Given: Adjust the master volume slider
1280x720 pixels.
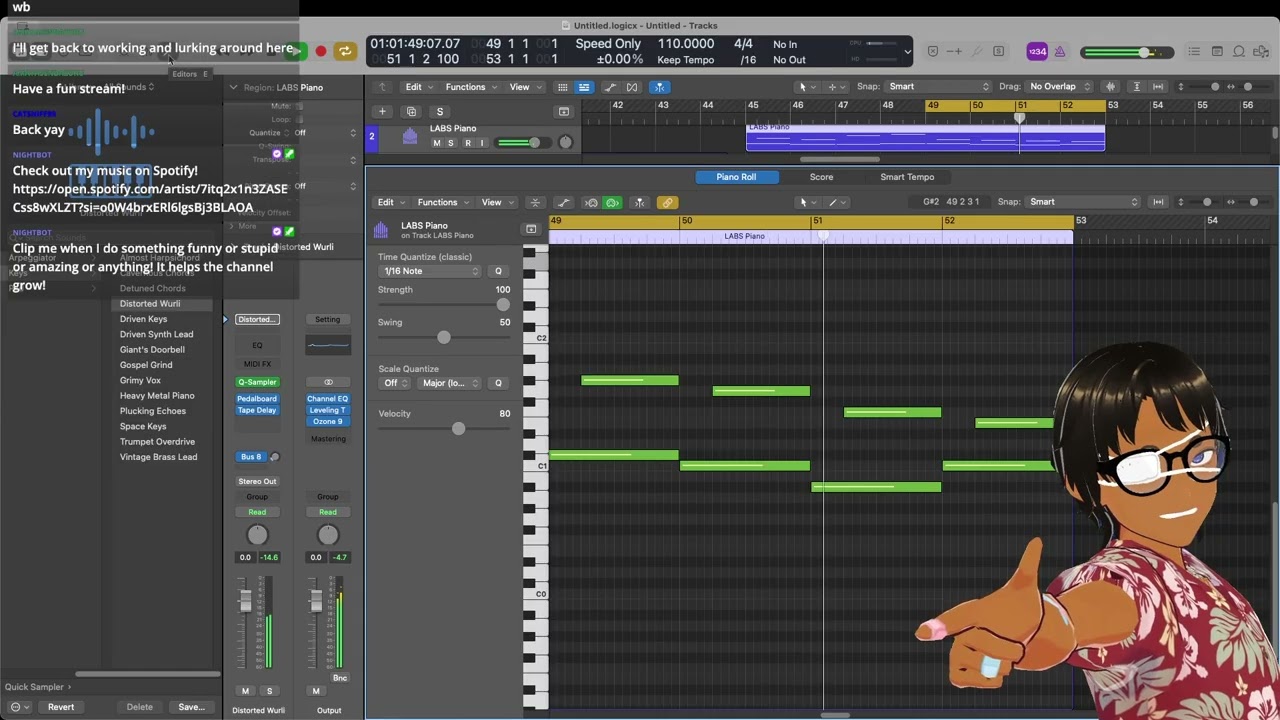Looking at the screenshot, I should (x=1129, y=52).
